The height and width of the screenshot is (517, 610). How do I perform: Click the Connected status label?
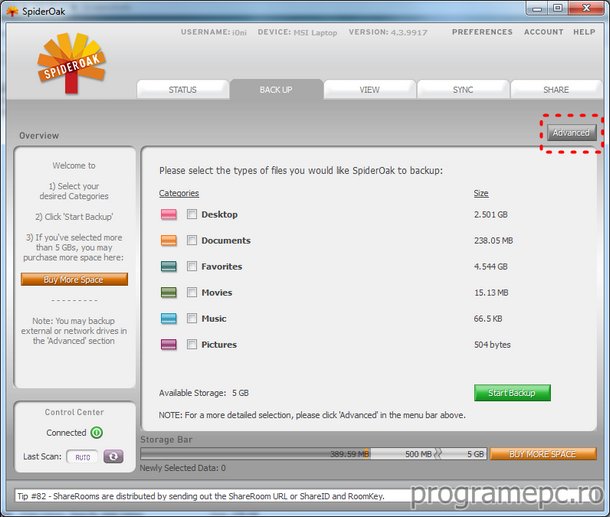[66, 433]
